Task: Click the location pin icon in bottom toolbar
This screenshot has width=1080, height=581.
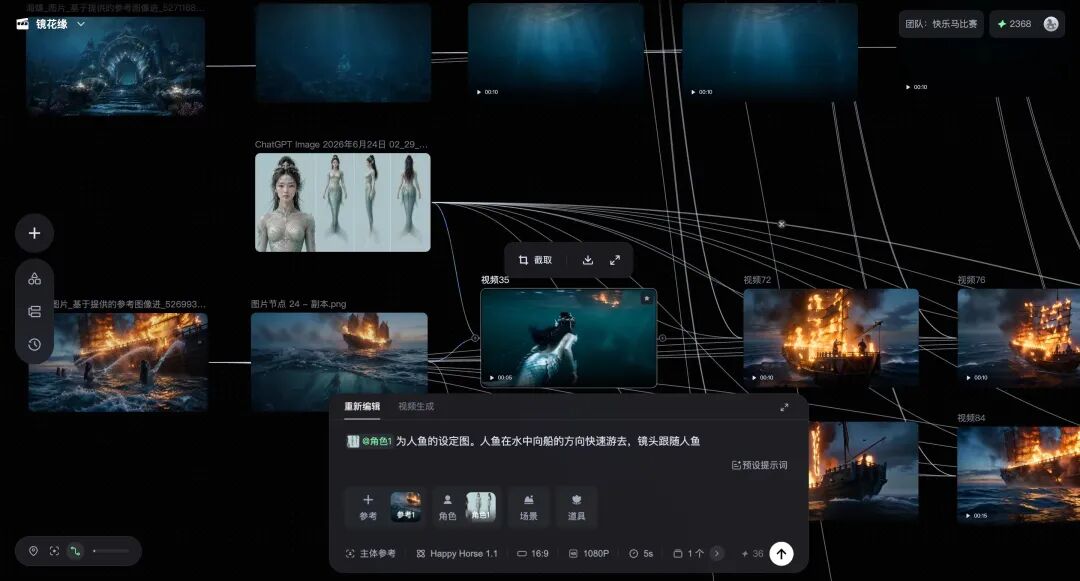Action: click(x=33, y=551)
